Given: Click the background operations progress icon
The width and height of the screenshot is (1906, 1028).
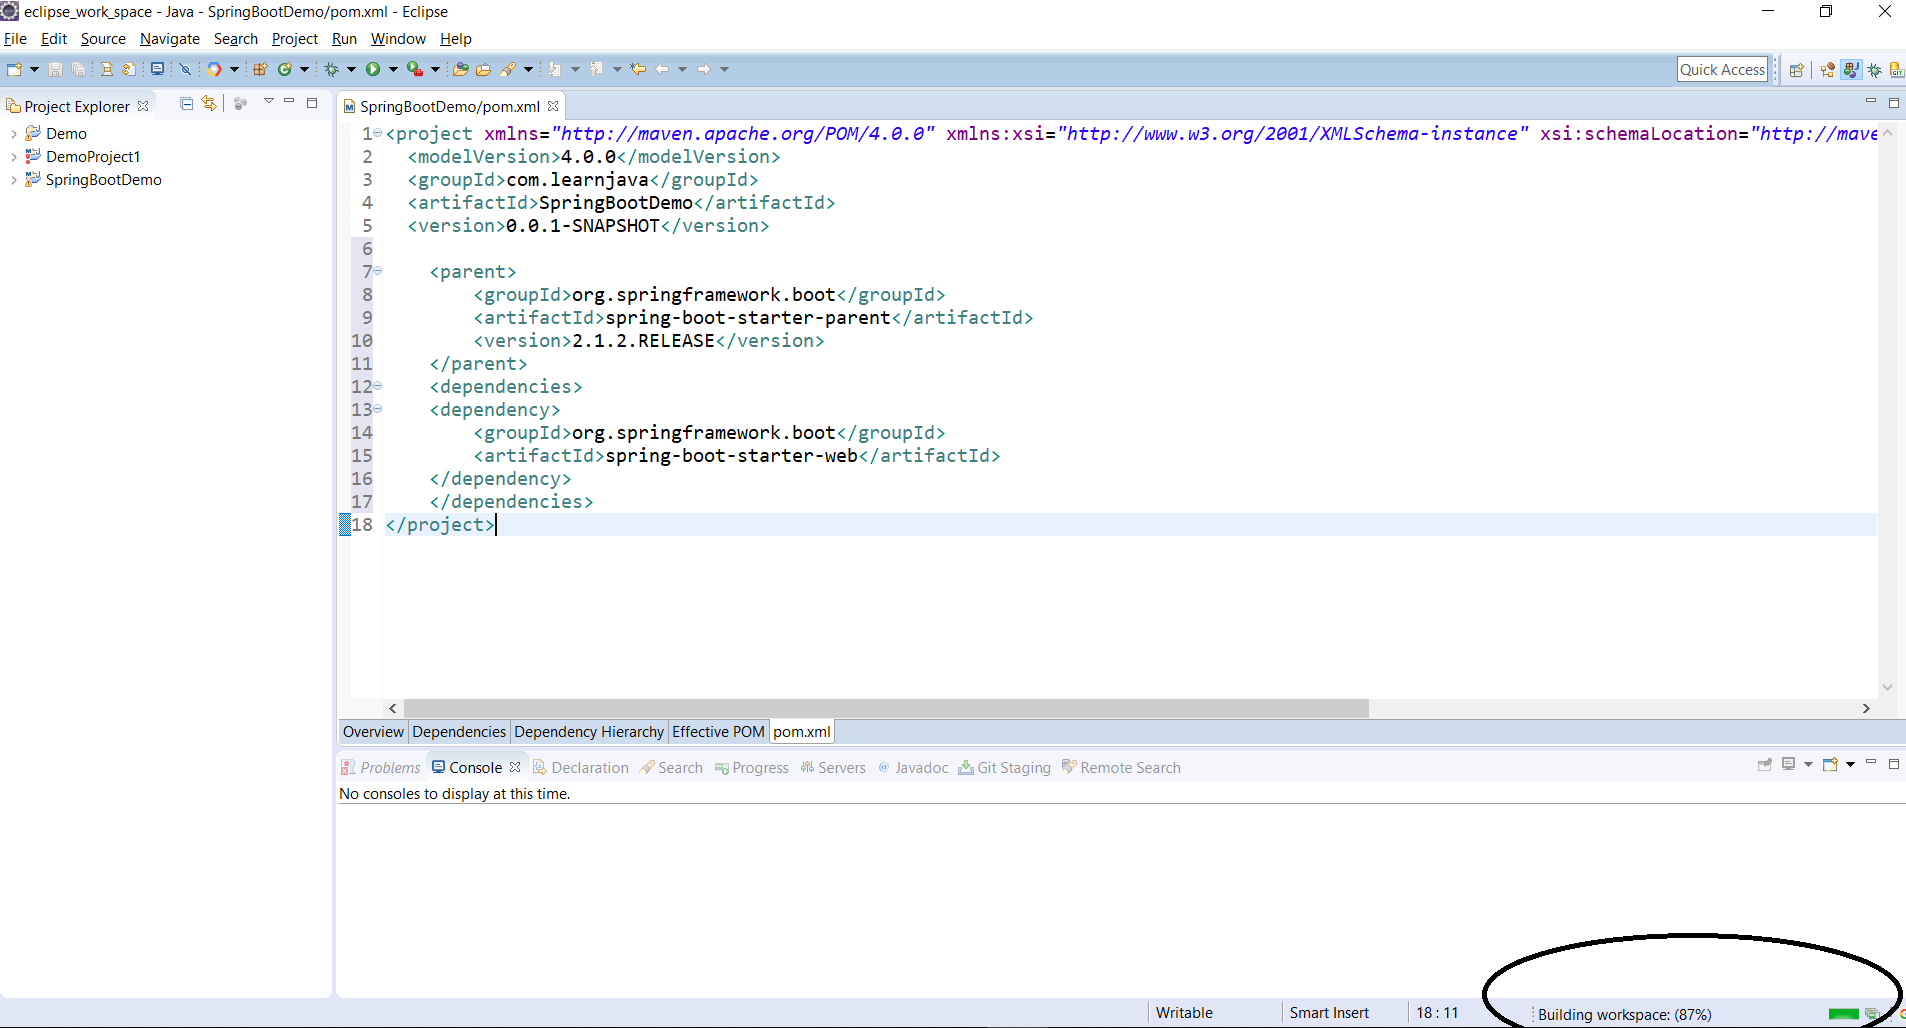Looking at the screenshot, I should click(x=1871, y=1014).
